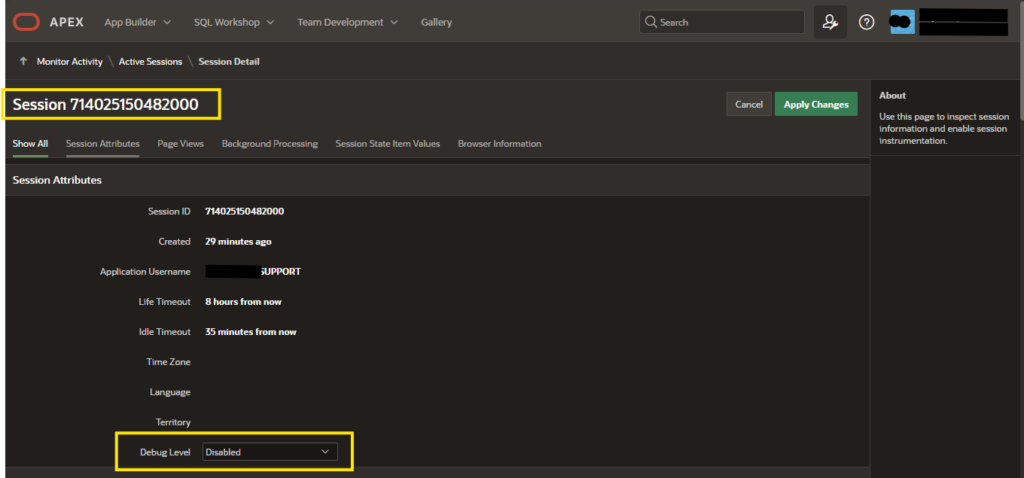Image resolution: width=1024 pixels, height=478 pixels.
Task: Switch to the Background Processing tab
Action: point(270,144)
